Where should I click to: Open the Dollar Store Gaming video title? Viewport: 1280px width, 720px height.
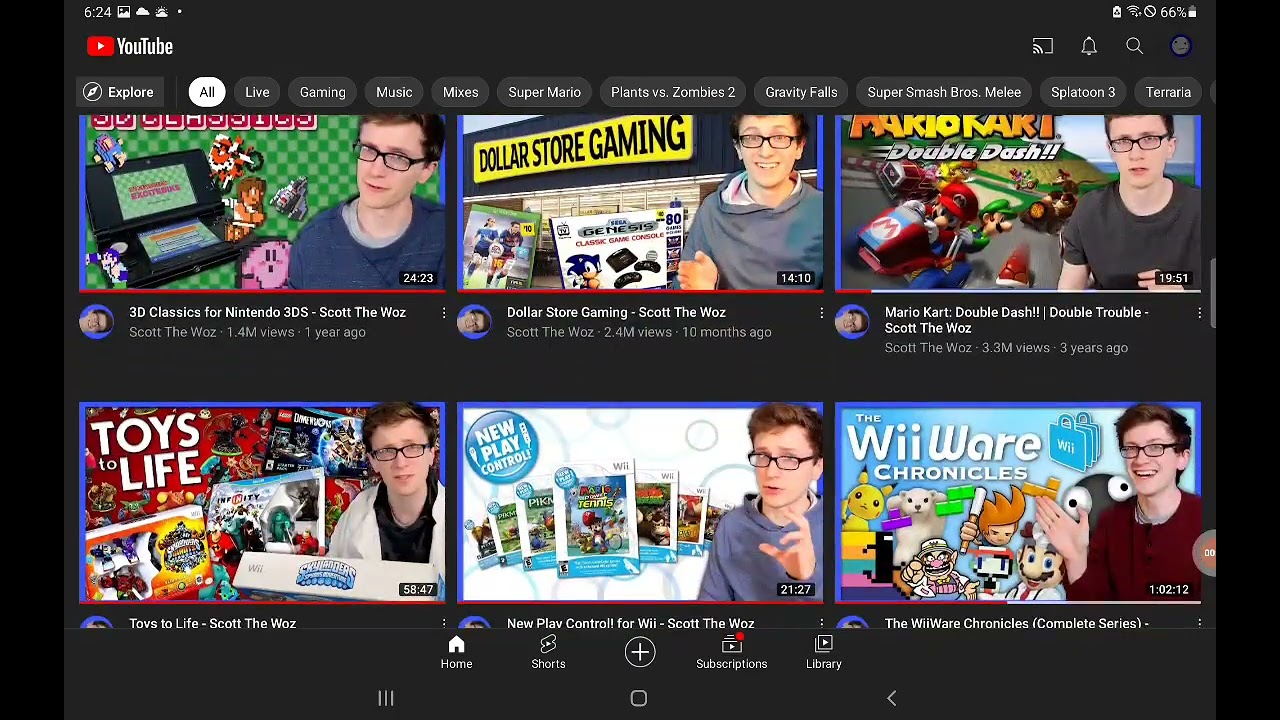(616, 312)
